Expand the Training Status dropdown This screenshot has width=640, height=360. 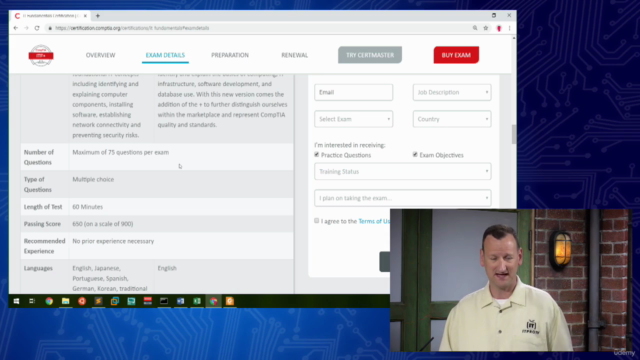[403, 171]
